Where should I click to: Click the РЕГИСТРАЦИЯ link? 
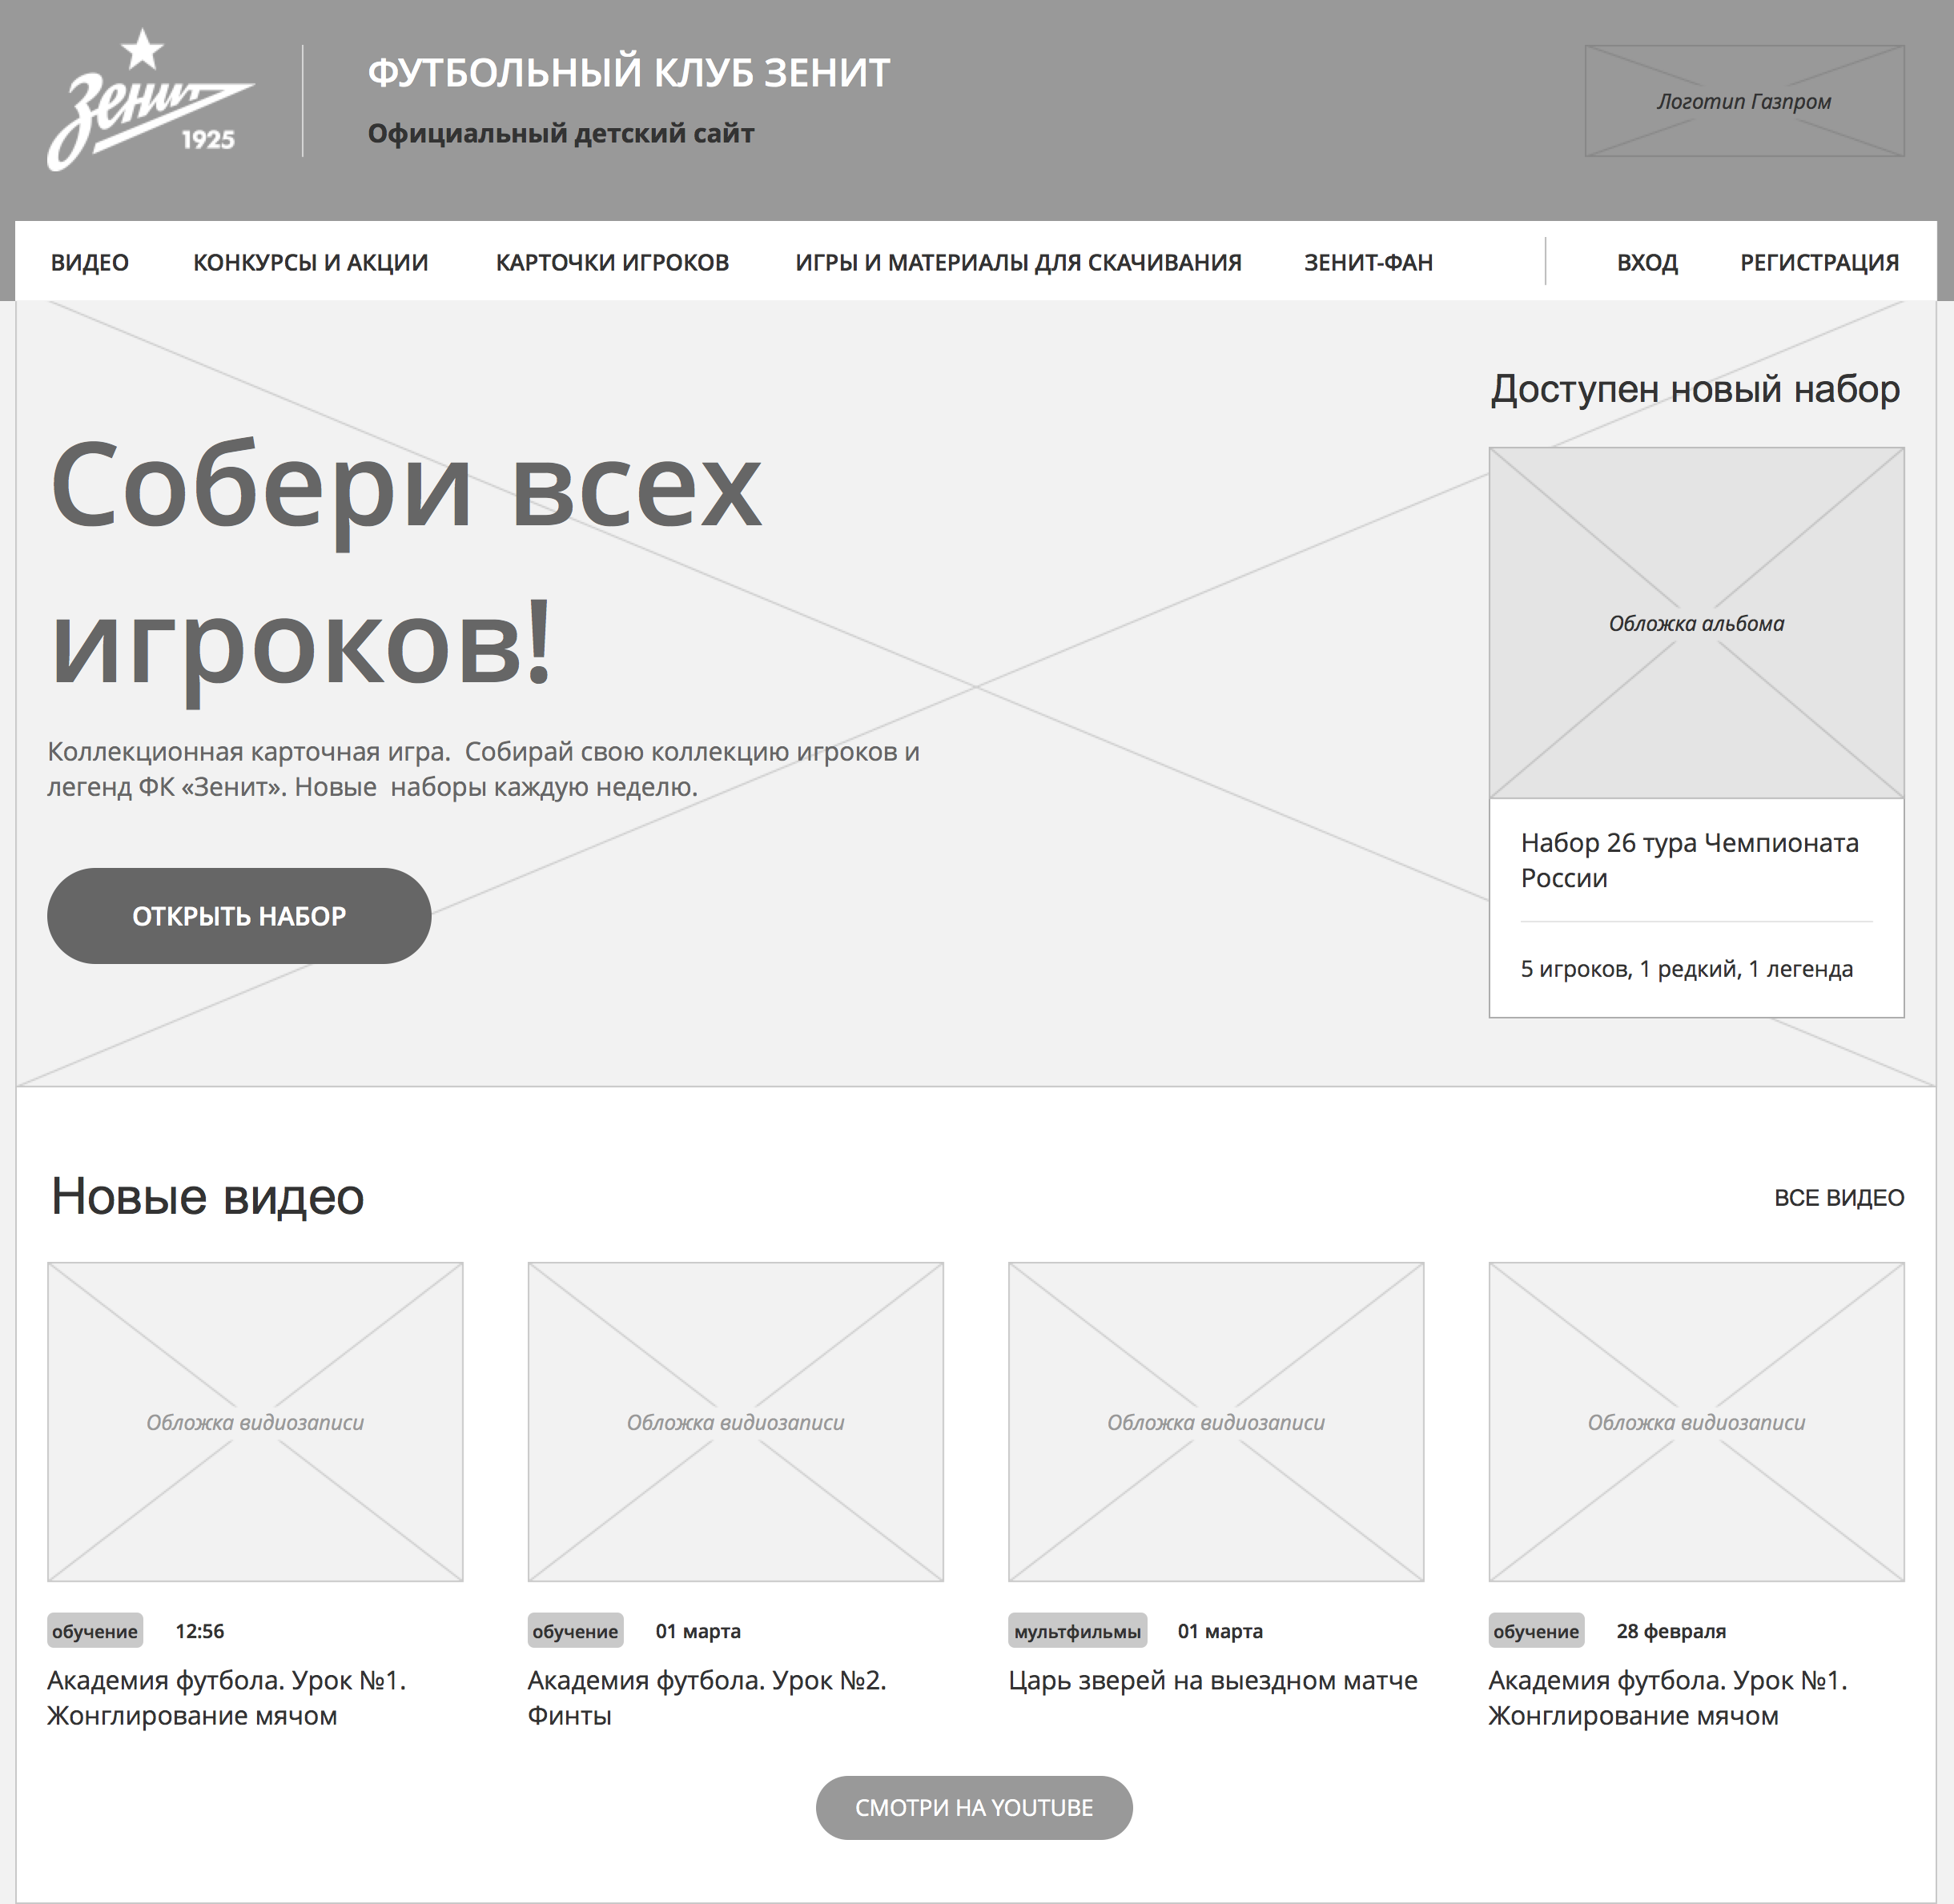coord(1819,262)
